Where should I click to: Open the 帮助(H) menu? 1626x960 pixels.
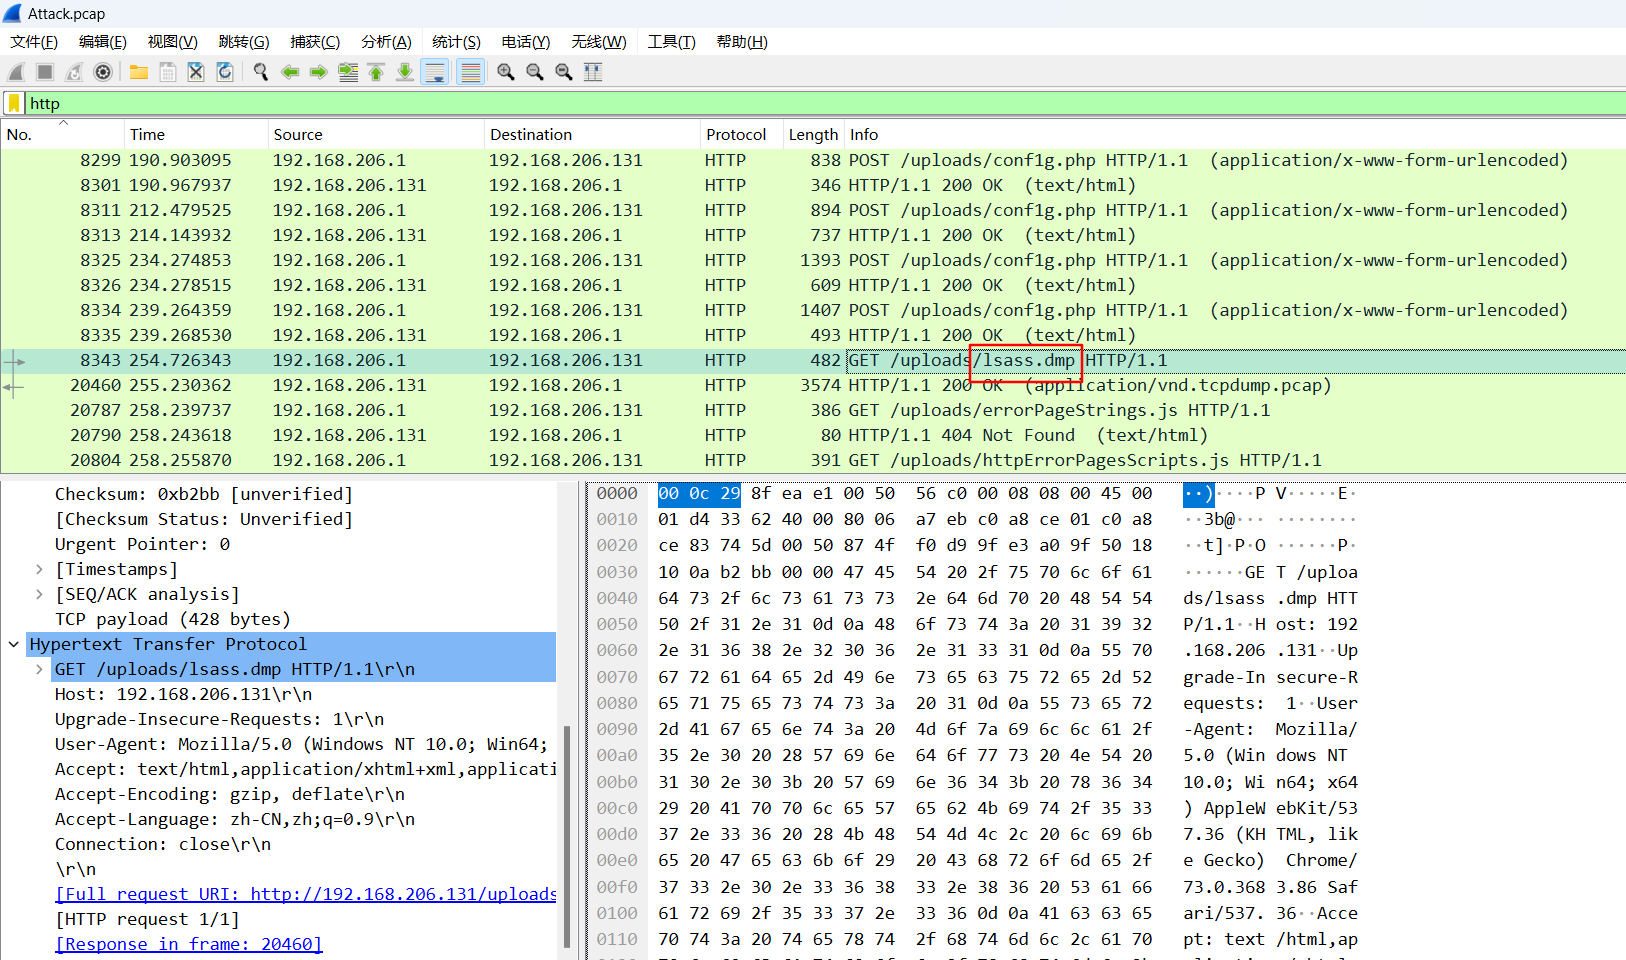coord(742,42)
